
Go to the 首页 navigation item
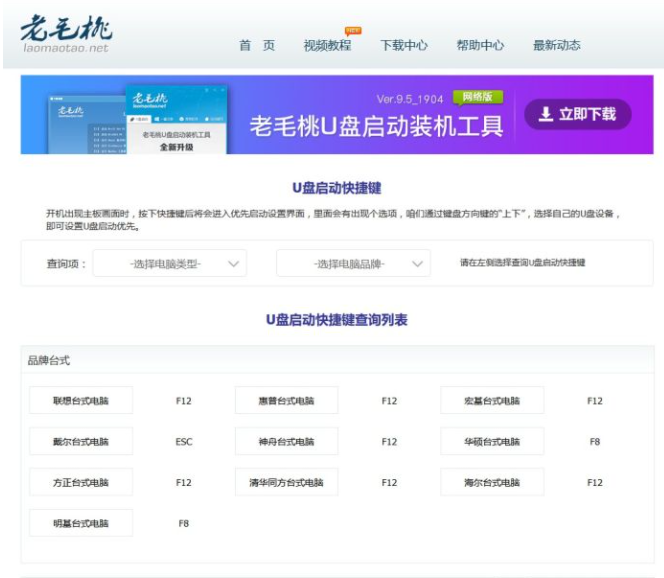257,45
